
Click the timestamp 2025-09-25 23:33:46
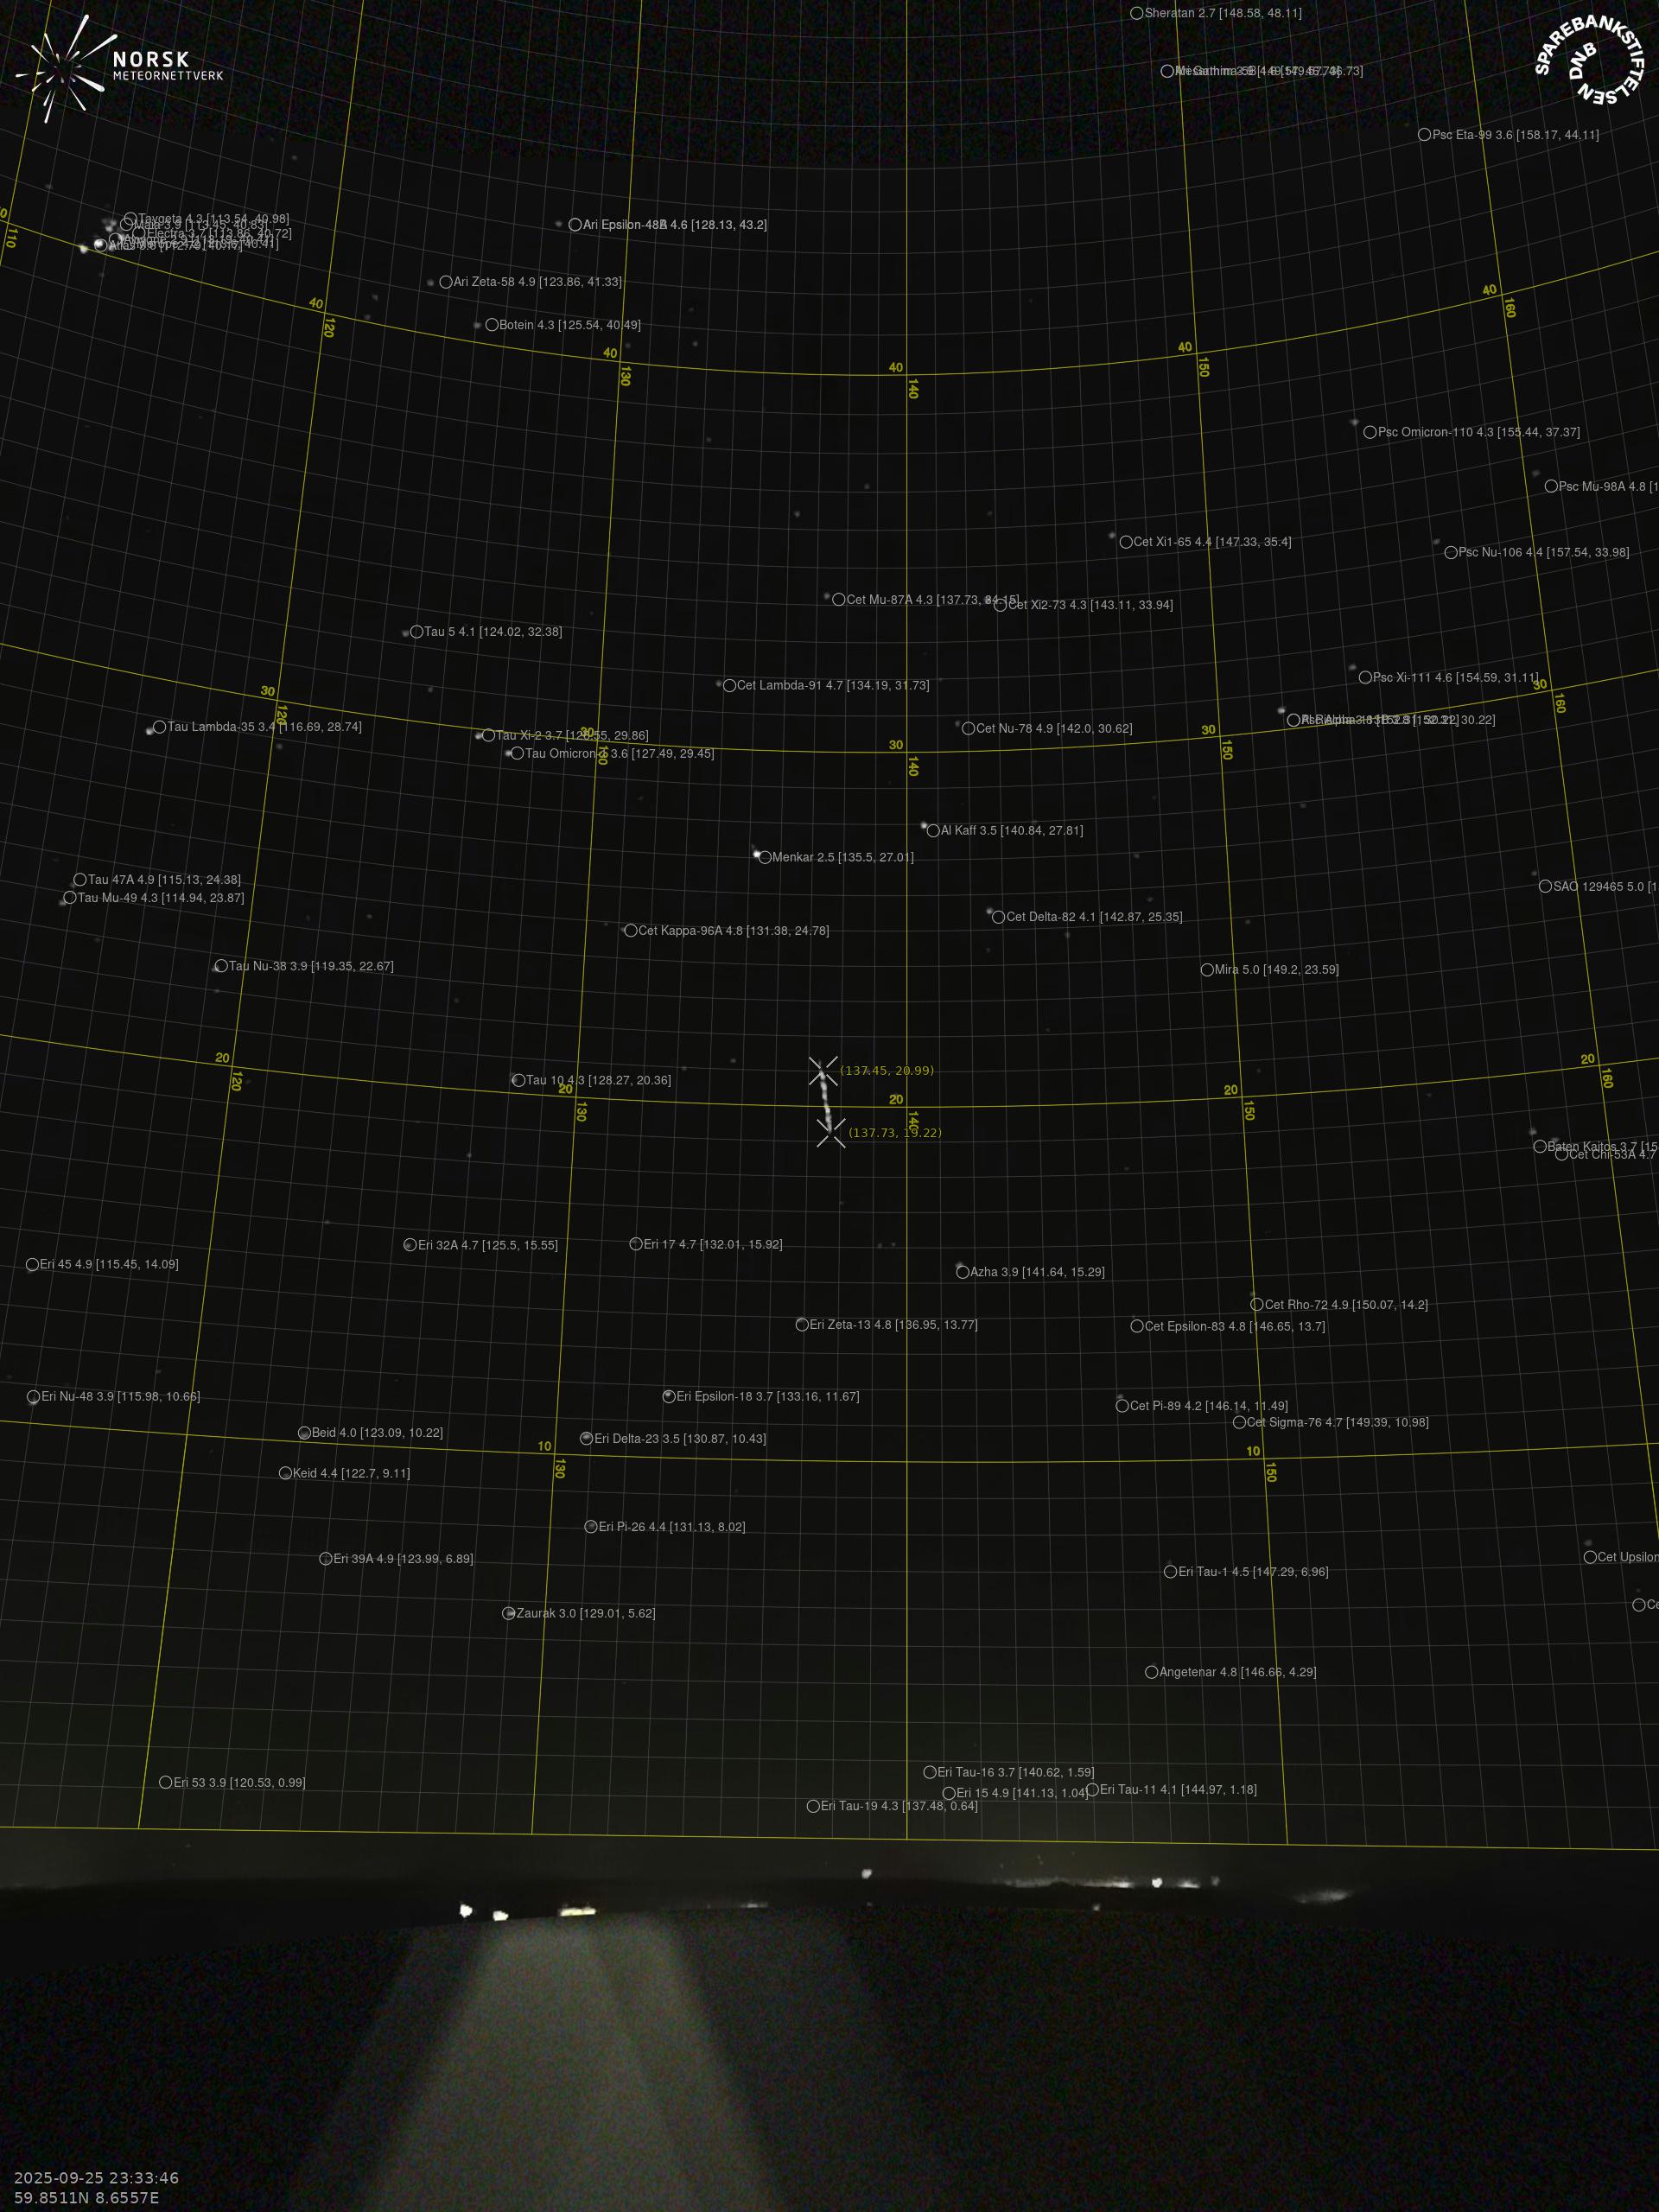click(96, 2177)
